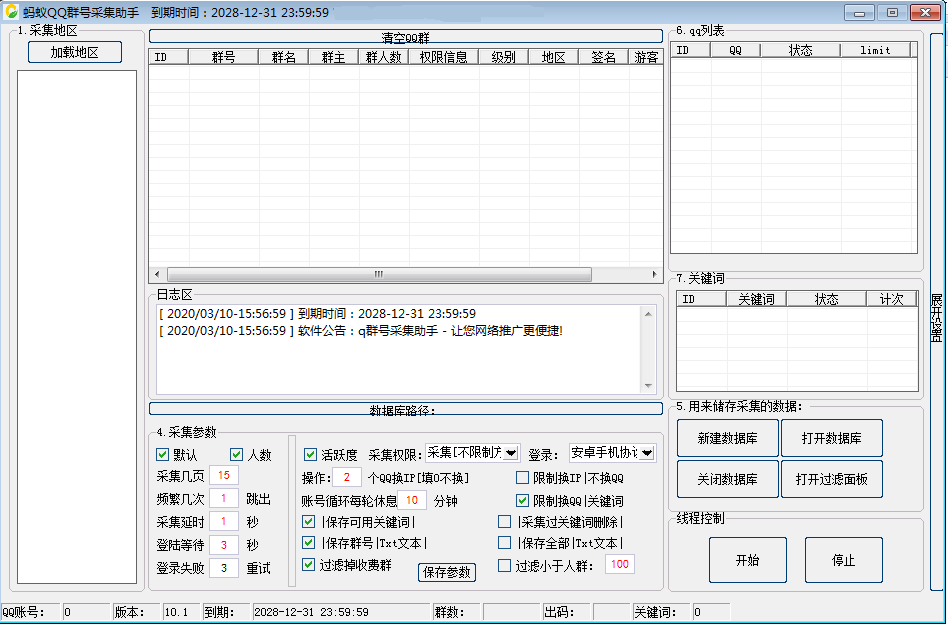Click the 群人数 column header
Screen dimensions: 948x624
click(x=383, y=57)
